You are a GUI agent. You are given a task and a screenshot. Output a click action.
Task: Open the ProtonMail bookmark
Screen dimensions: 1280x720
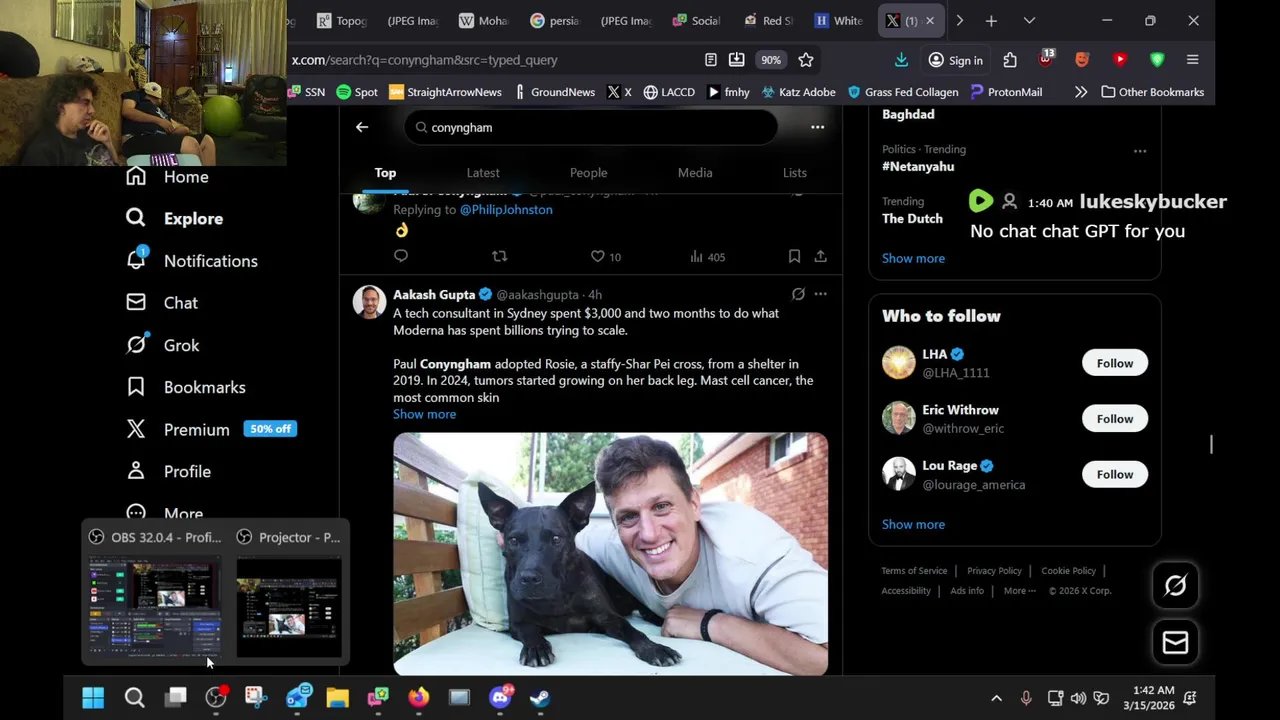click(1006, 92)
